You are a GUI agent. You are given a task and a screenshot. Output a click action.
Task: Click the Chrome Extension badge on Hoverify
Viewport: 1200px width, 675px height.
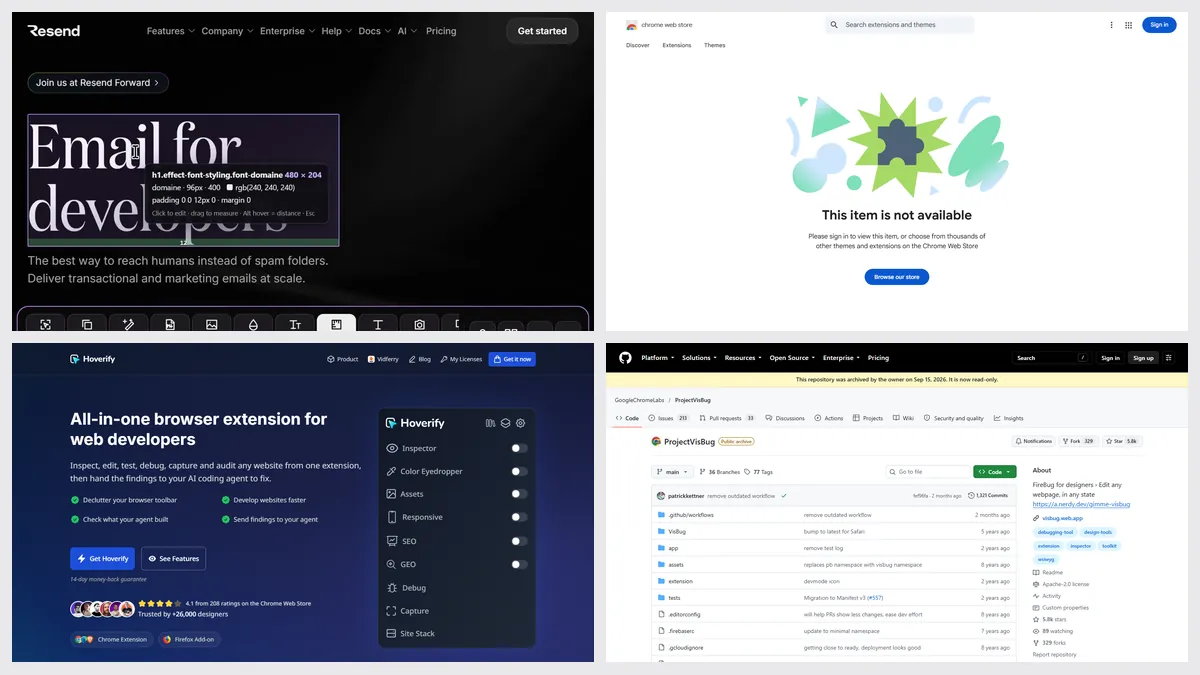(111, 639)
